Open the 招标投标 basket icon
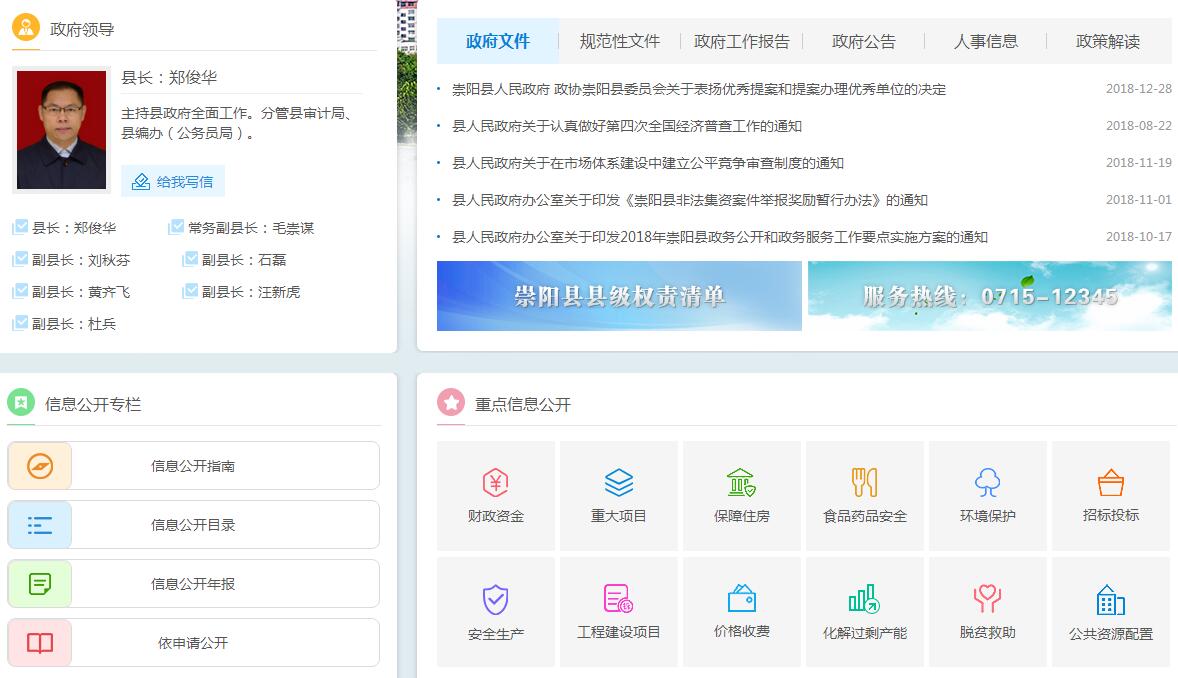Viewport: 1178px width, 678px height. [x=1110, y=483]
